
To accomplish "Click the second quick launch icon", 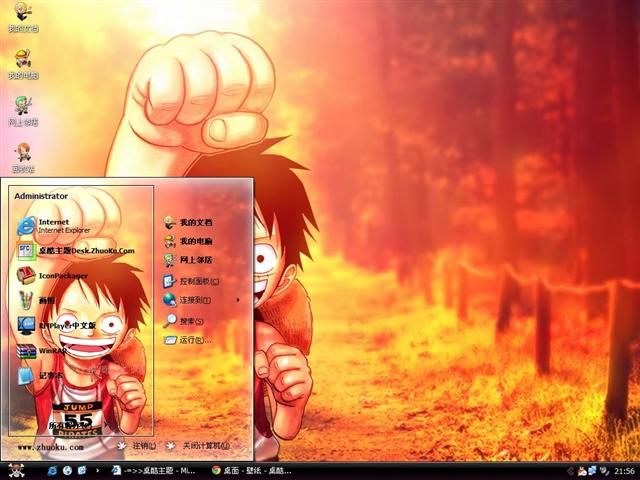I will coord(67,471).
